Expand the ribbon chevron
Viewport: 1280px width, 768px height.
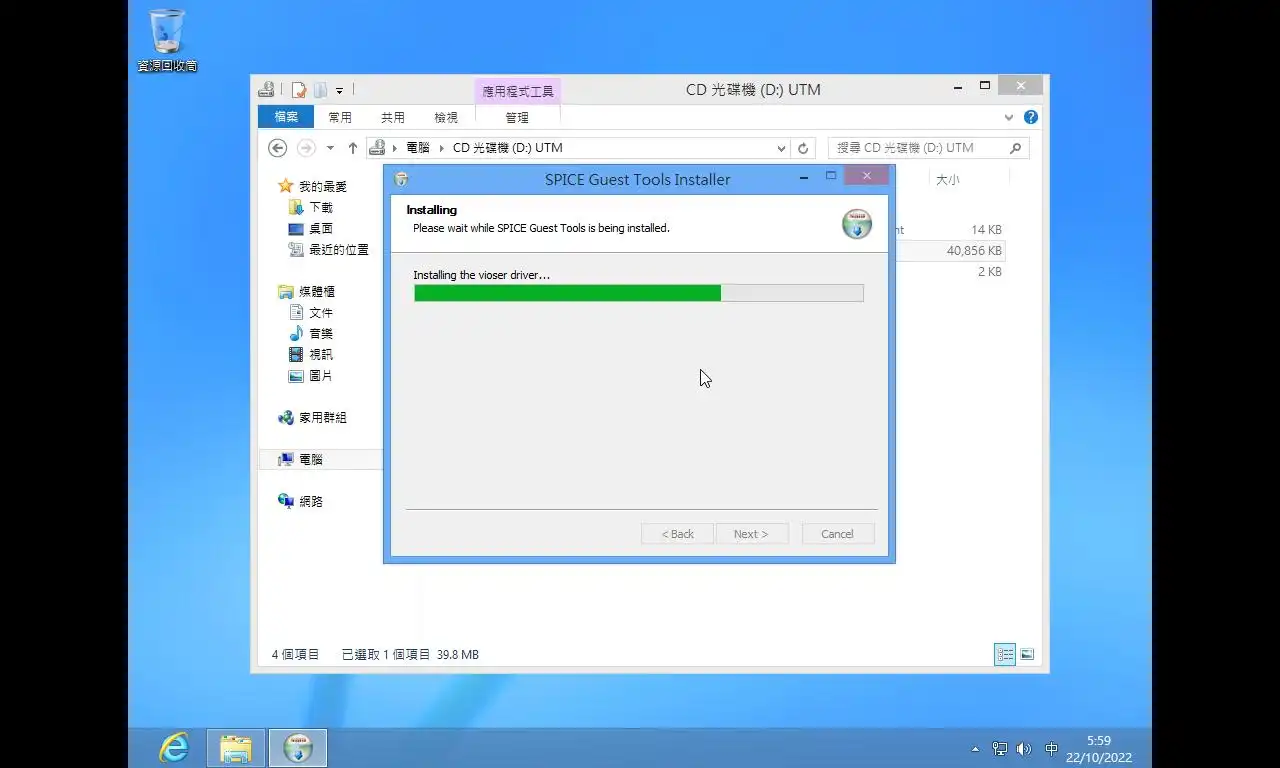pyautogui.click(x=1009, y=117)
